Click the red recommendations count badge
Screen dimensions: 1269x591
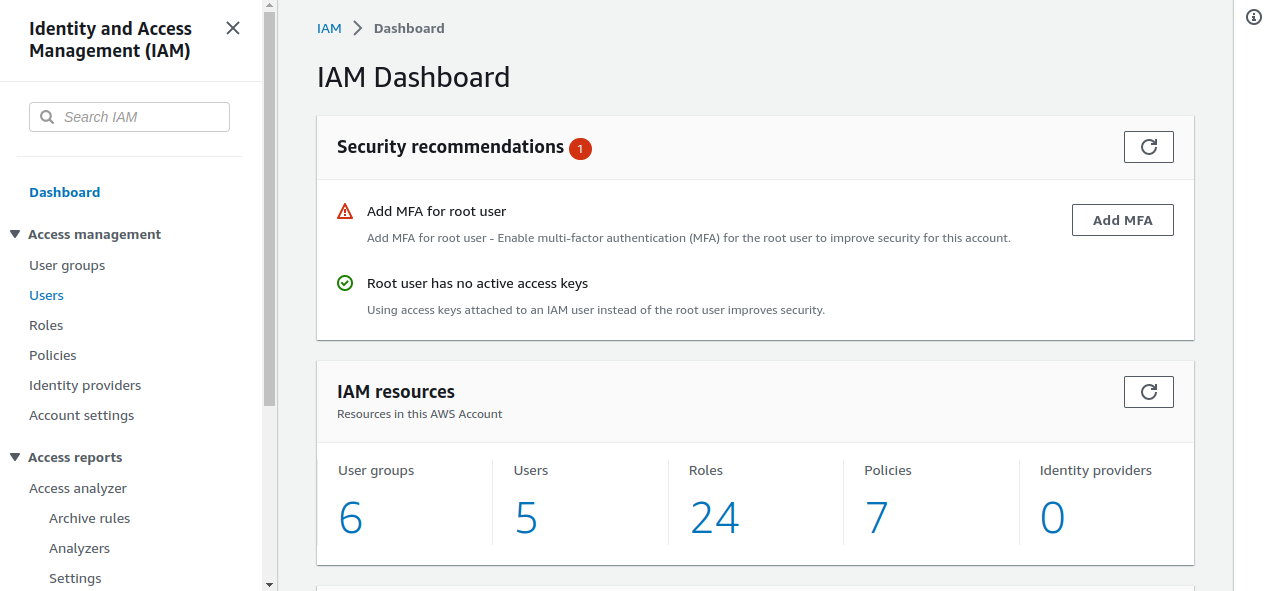[581, 149]
